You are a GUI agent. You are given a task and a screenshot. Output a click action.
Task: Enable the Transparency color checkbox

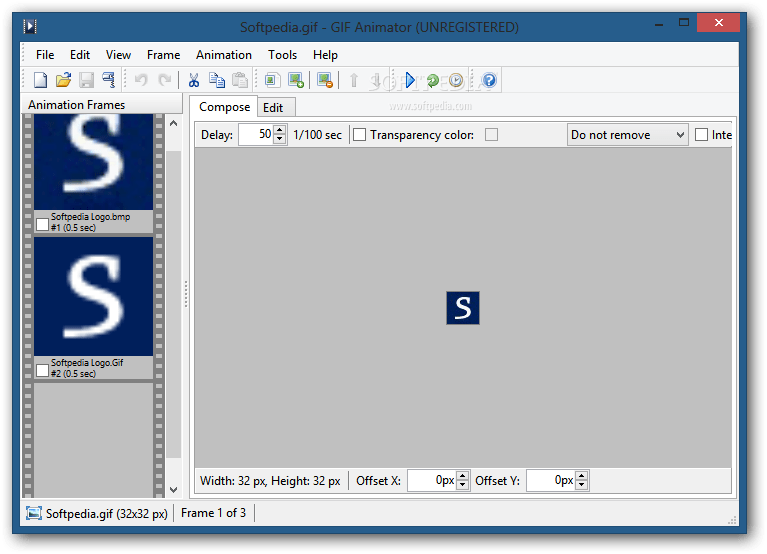360,134
